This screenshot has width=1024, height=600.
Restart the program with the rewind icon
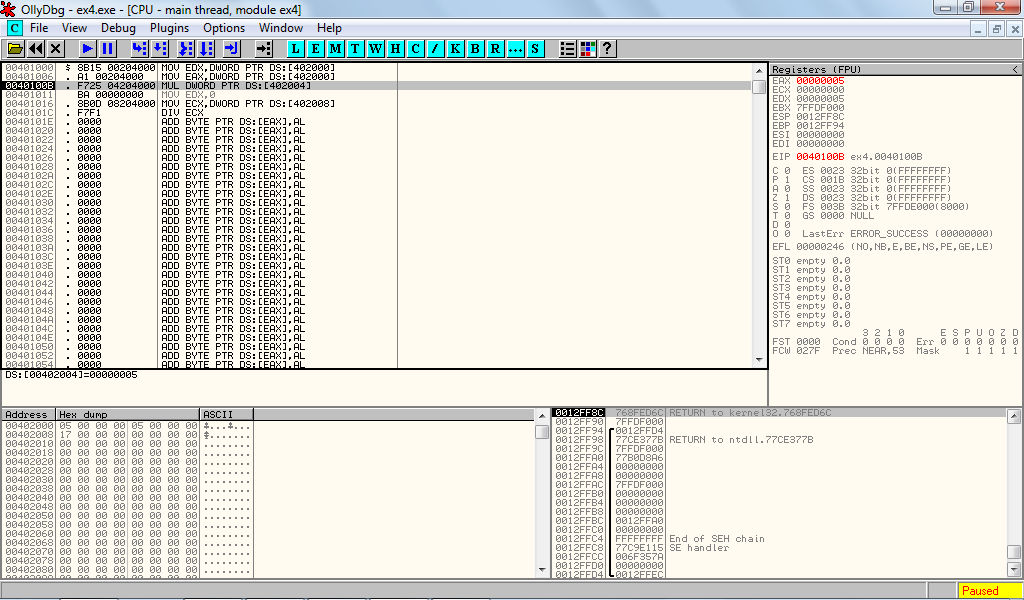[x=36, y=48]
